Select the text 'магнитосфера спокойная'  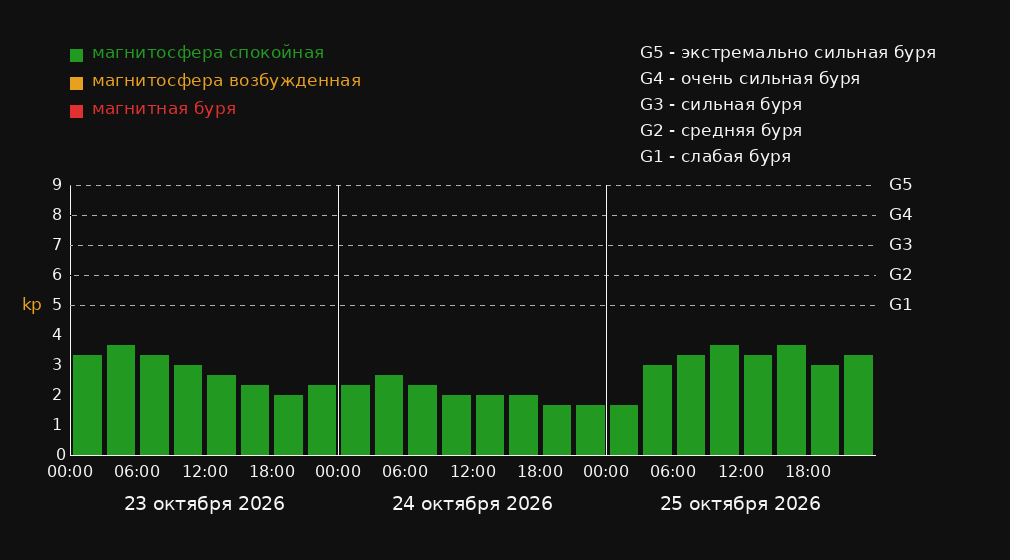[208, 53]
